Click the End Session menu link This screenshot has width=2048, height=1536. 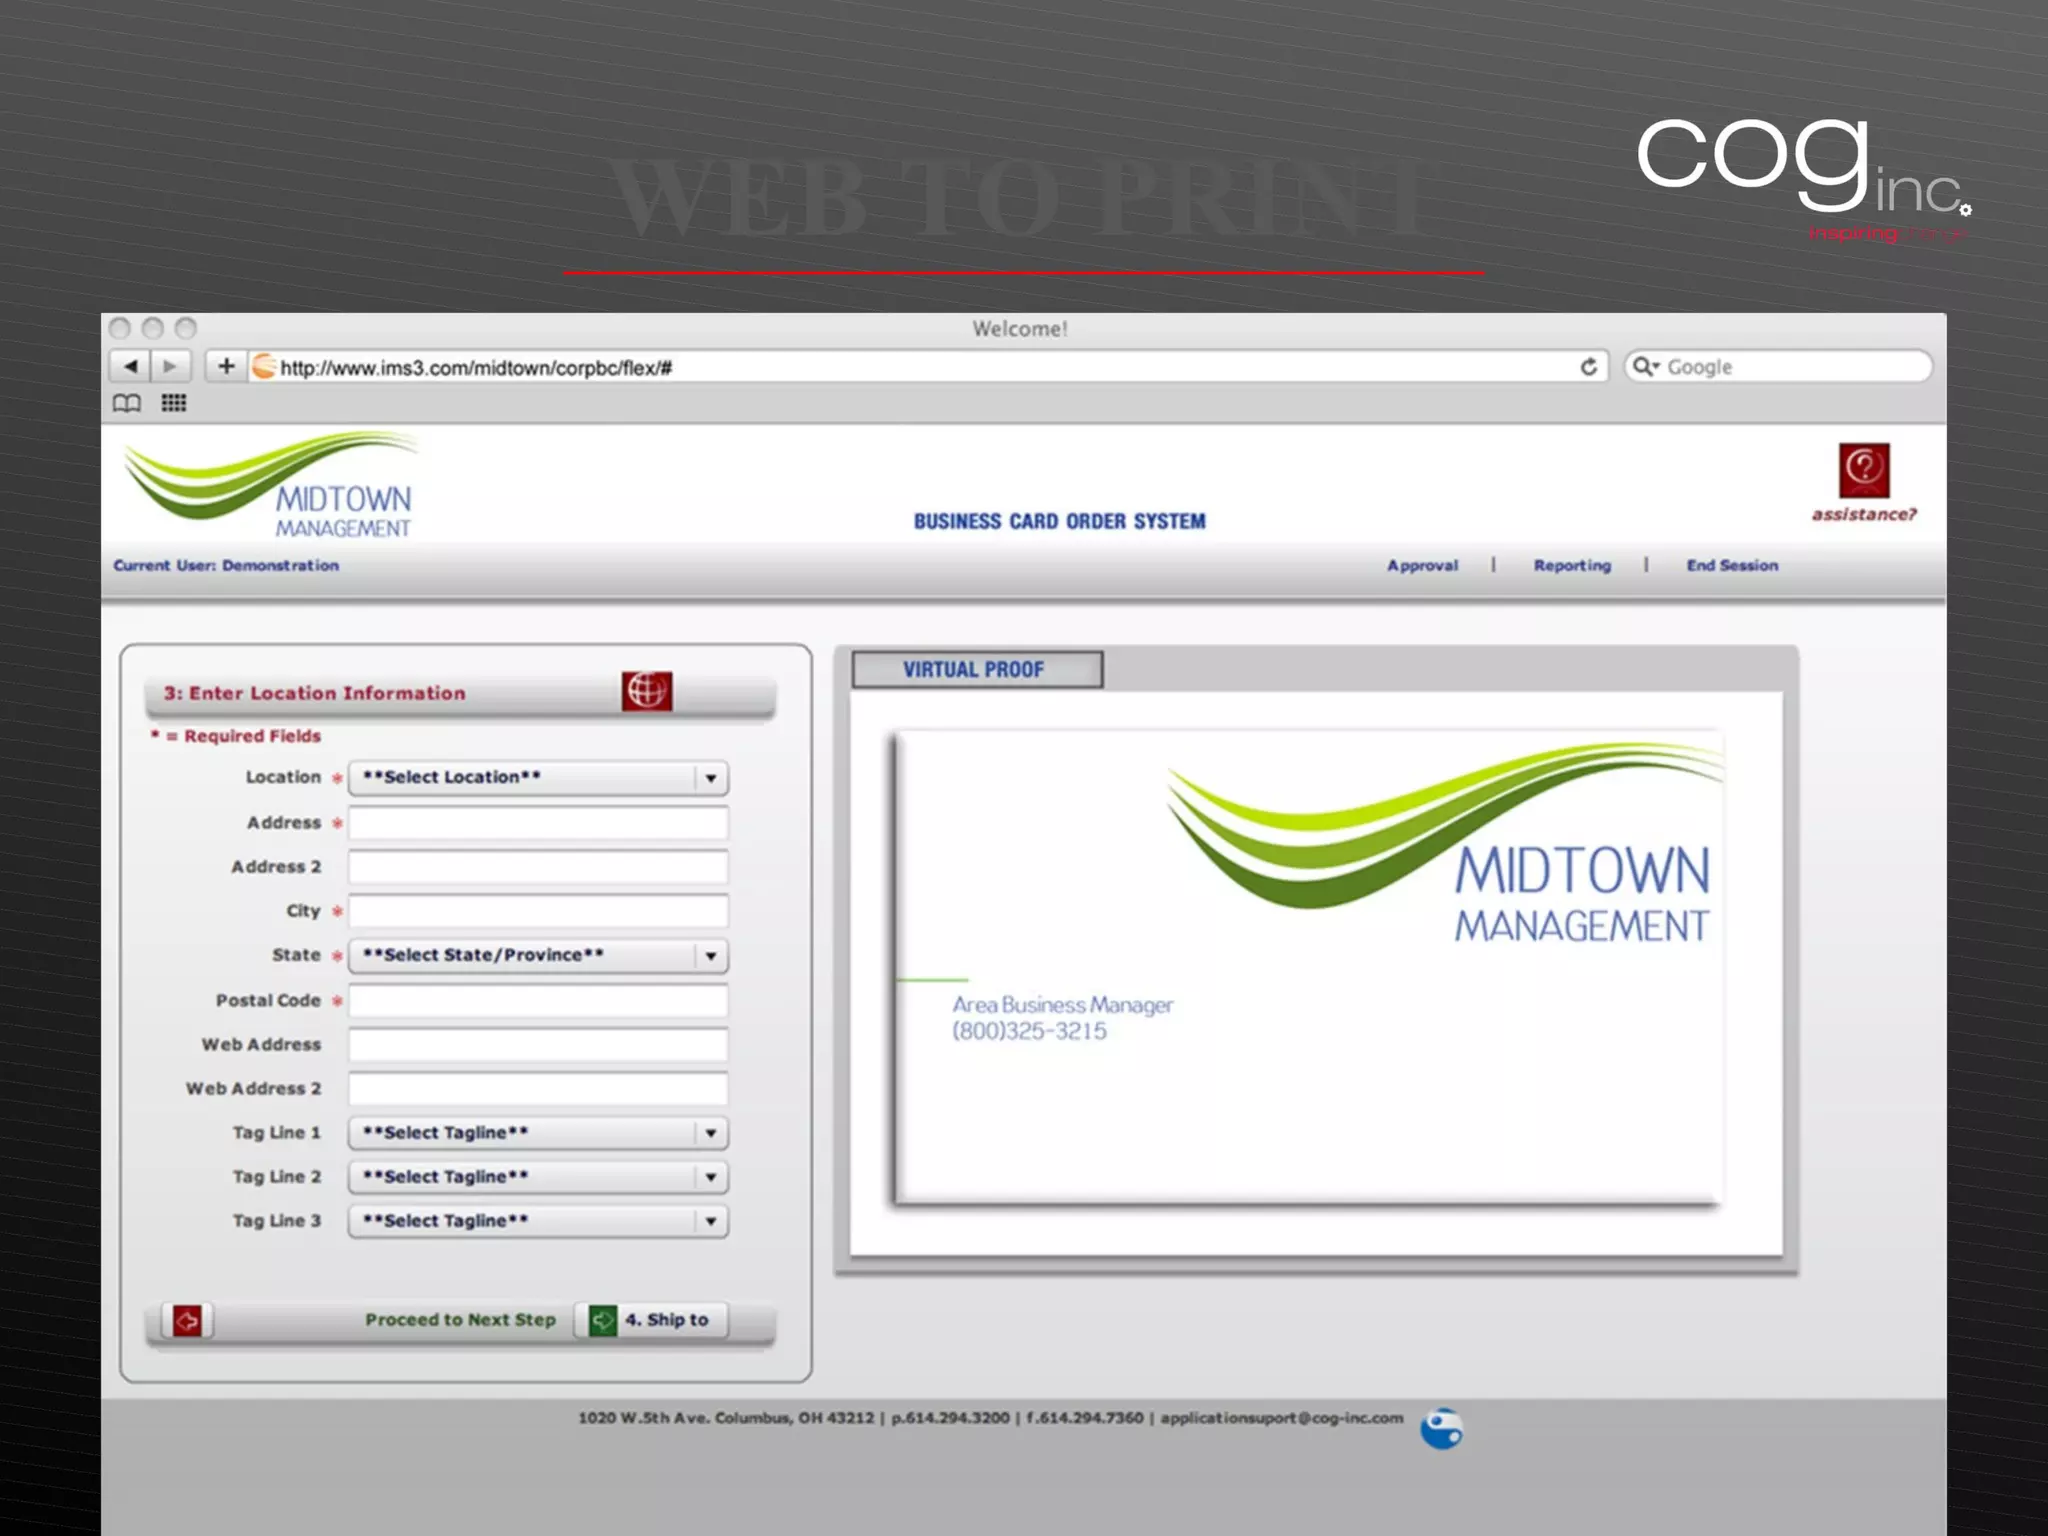click(1732, 566)
